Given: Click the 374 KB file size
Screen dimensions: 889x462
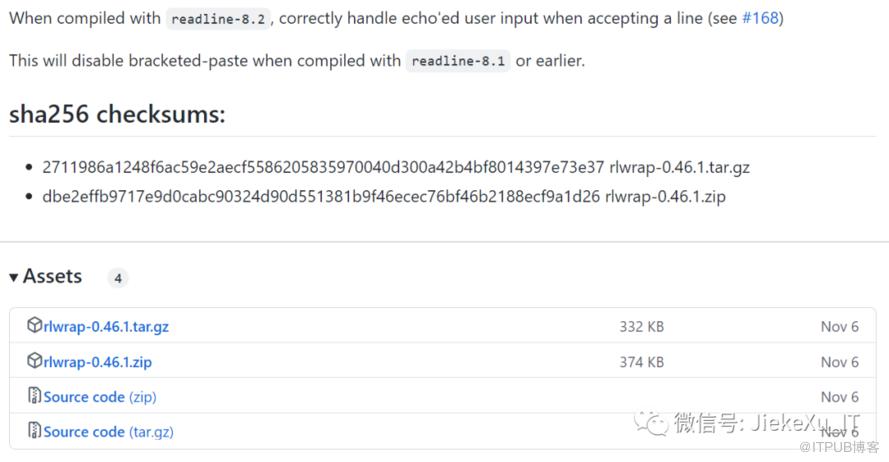Looking at the screenshot, I should pyautogui.click(x=641, y=361).
